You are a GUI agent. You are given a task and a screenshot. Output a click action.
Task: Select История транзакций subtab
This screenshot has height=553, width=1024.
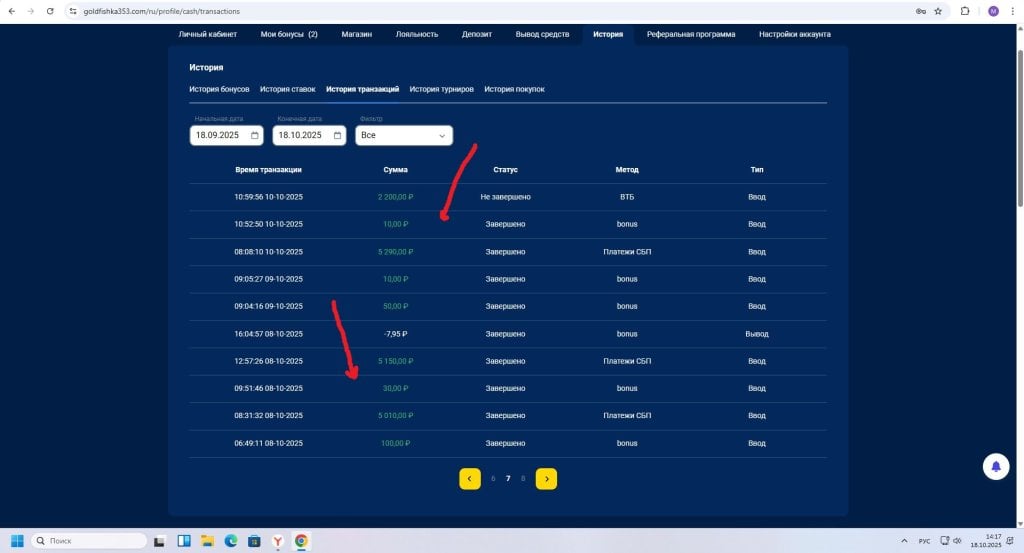pyautogui.click(x=362, y=89)
